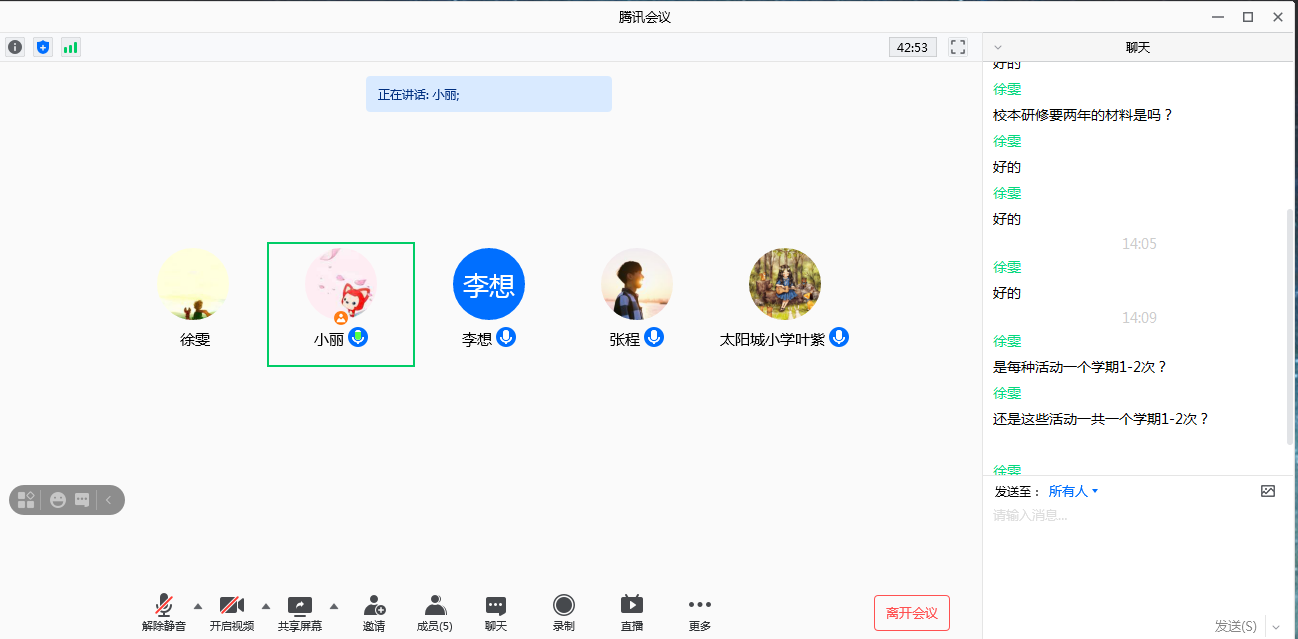Select 张程's avatar
The width and height of the screenshot is (1298, 639).
[x=637, y=284]
